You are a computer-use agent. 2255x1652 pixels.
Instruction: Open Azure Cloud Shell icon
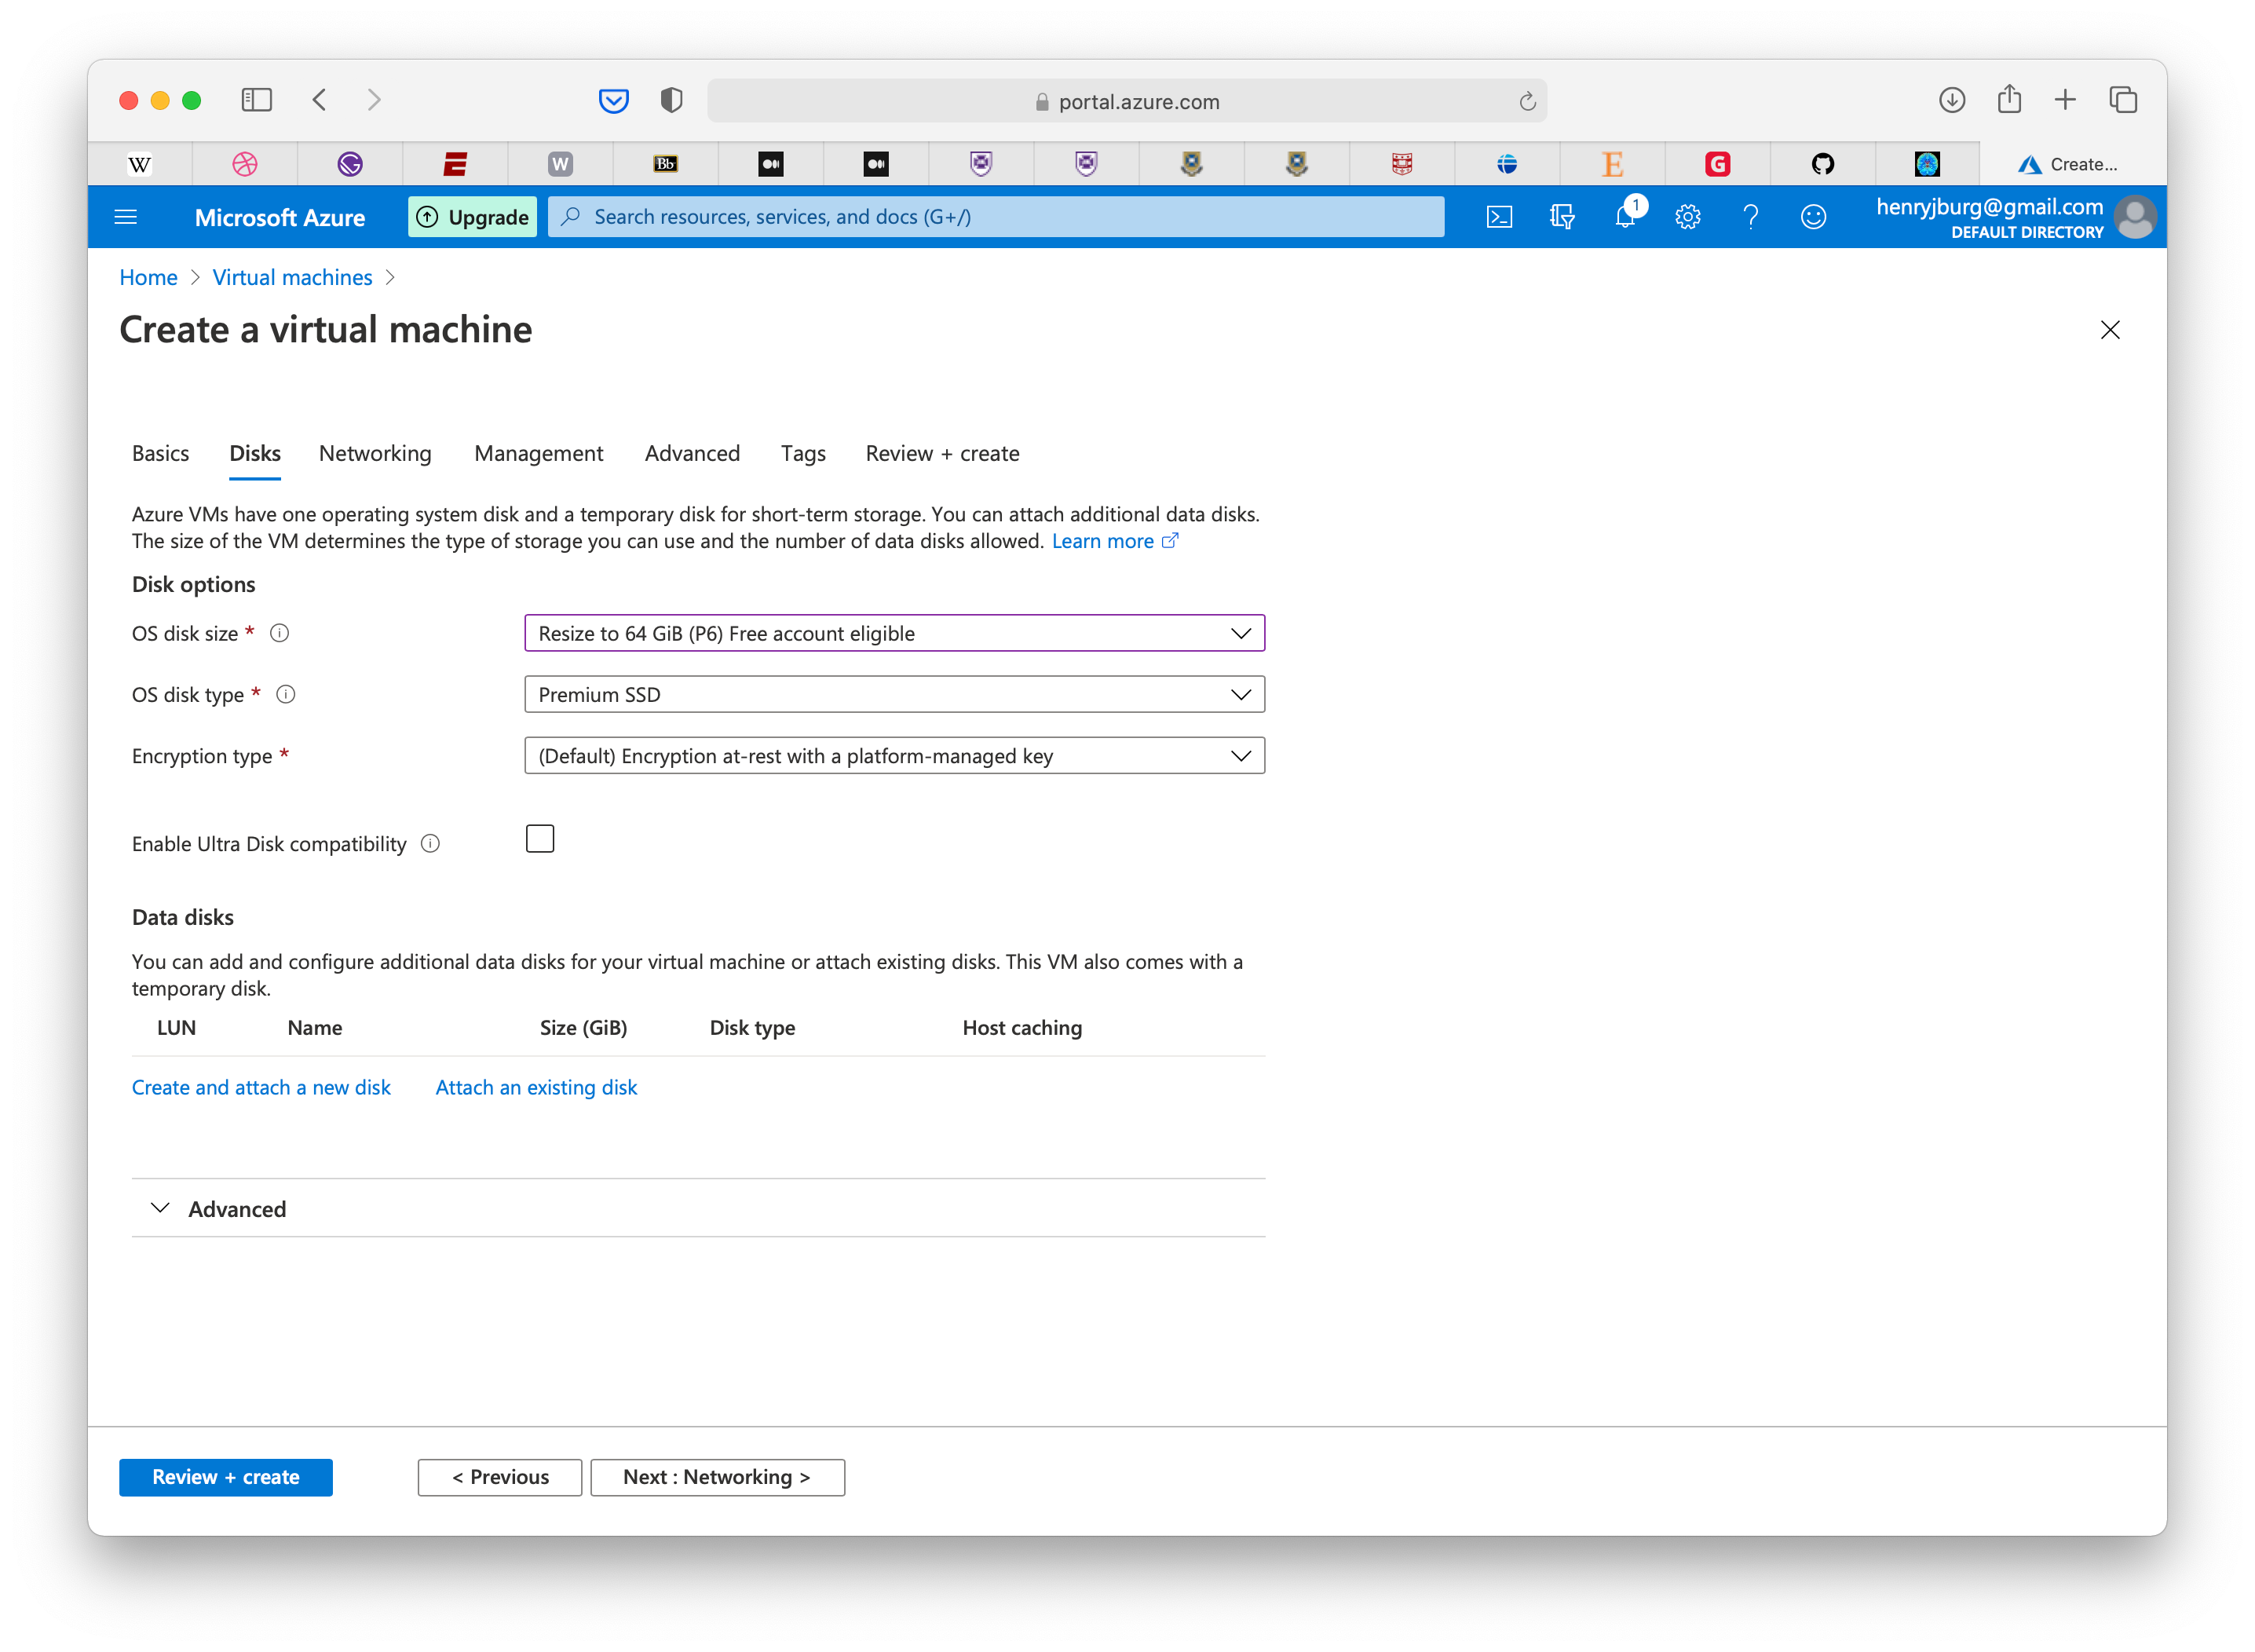pyautogui.click(x=1499, y=217)
